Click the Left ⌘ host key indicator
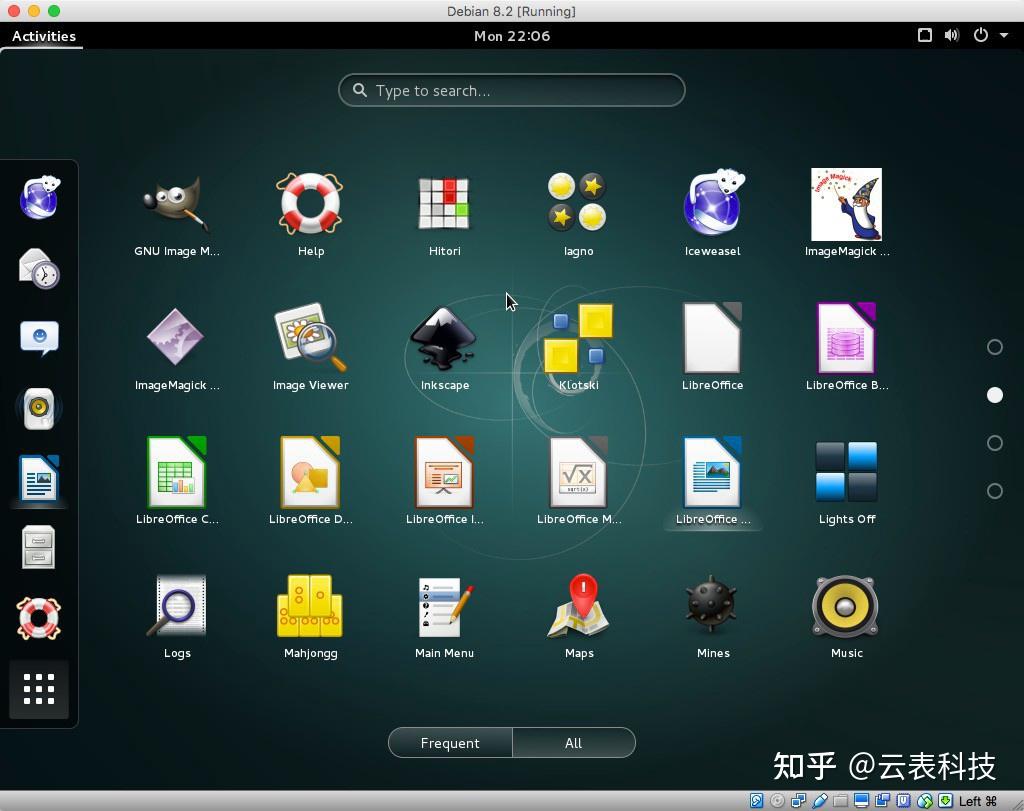Screen dimensions: 1024x811 point(978,801)
